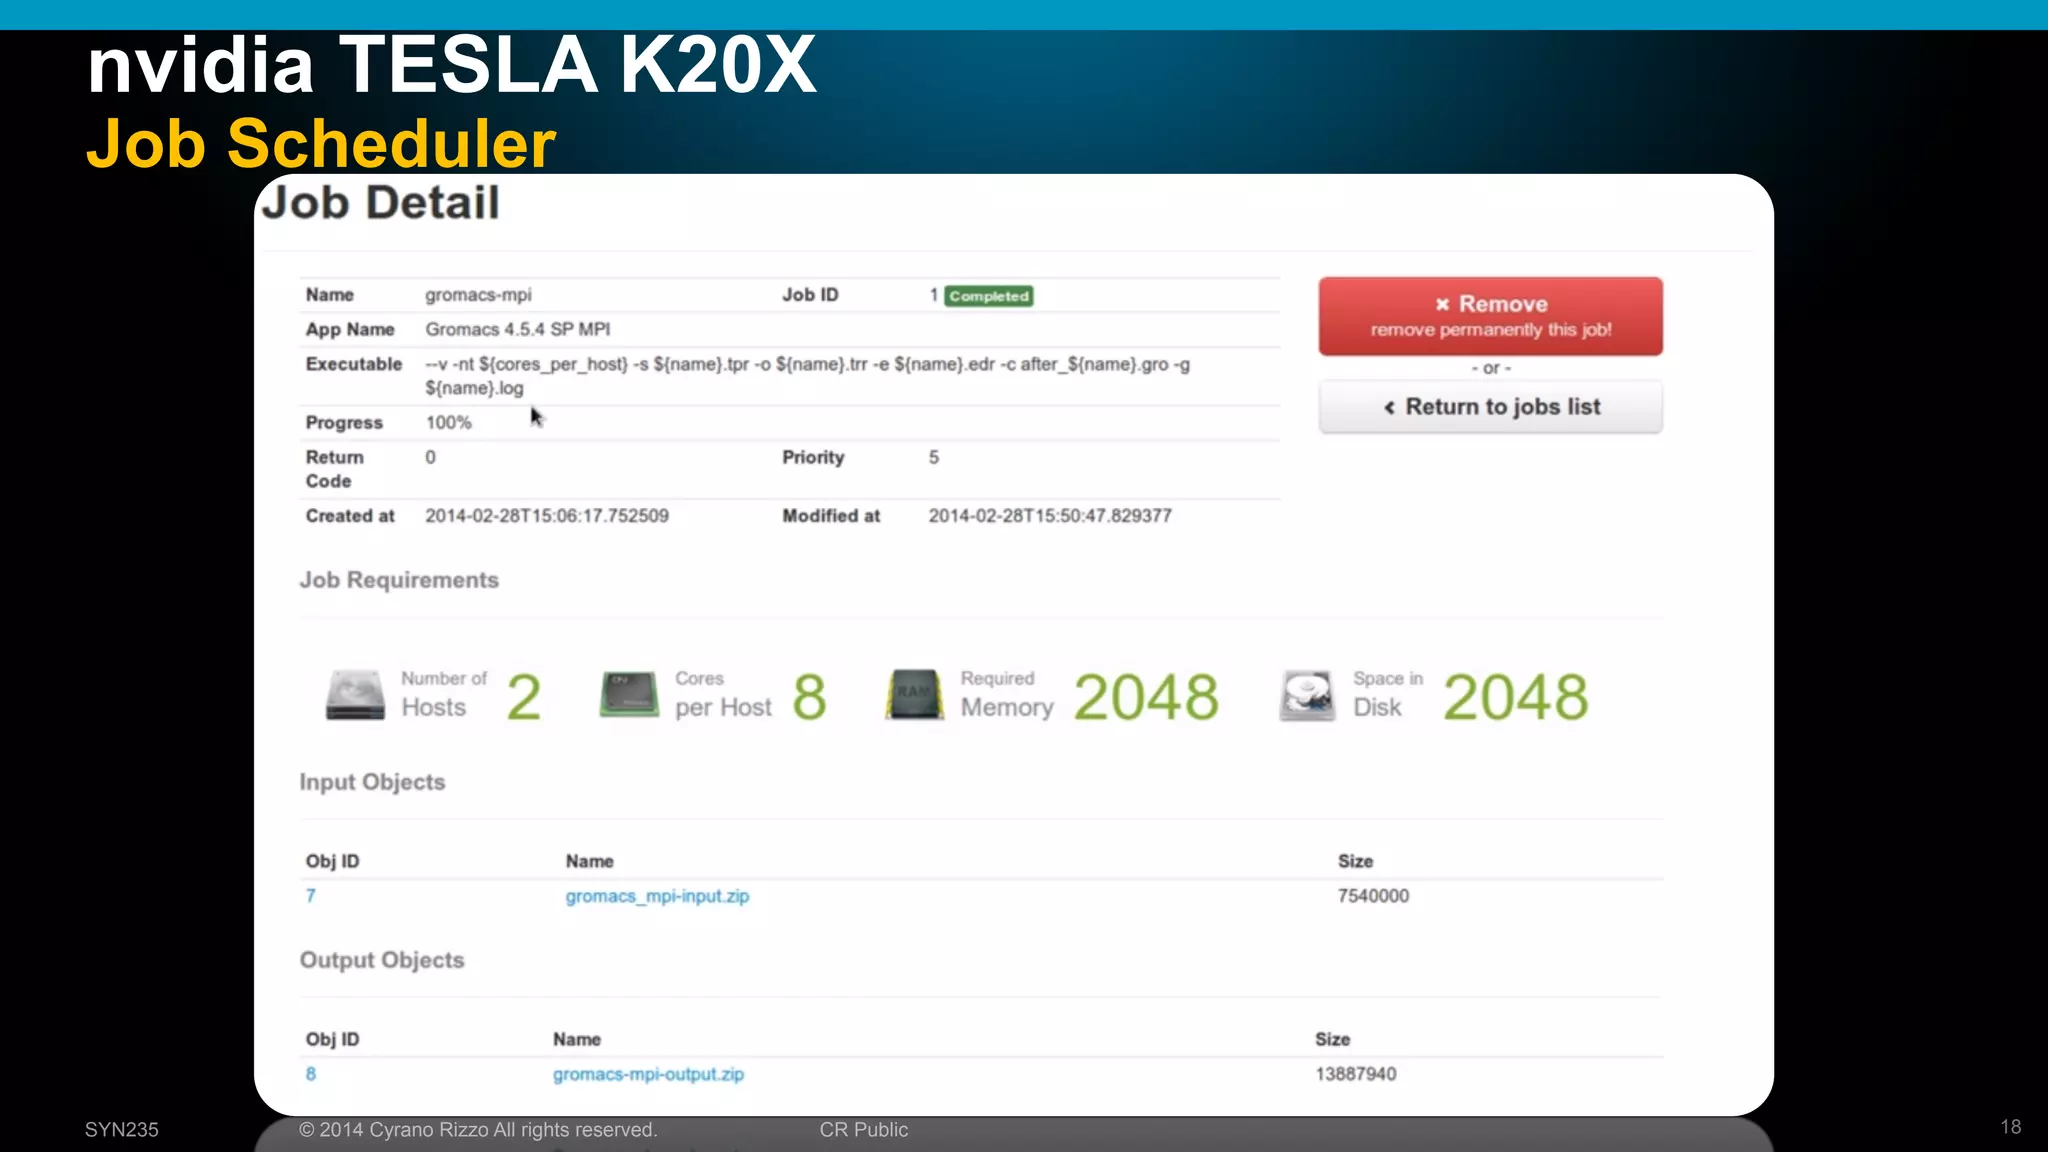Click the Job Requirements section heading
2048x1152 pixels.
click(399, 580)
